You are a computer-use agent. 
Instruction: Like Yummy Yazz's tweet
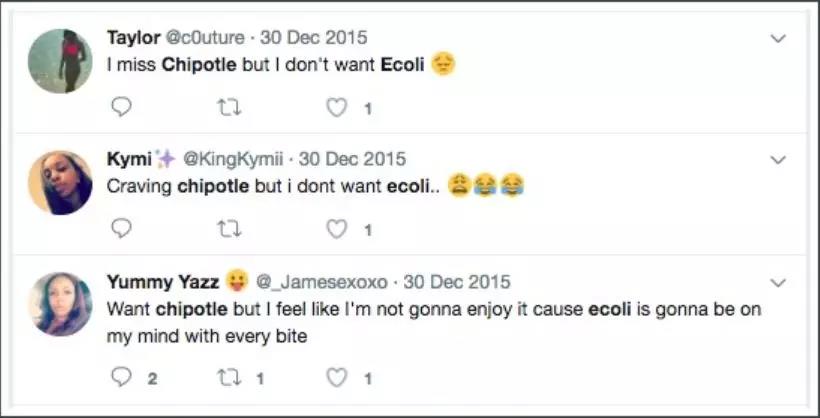tap(337, 377)
